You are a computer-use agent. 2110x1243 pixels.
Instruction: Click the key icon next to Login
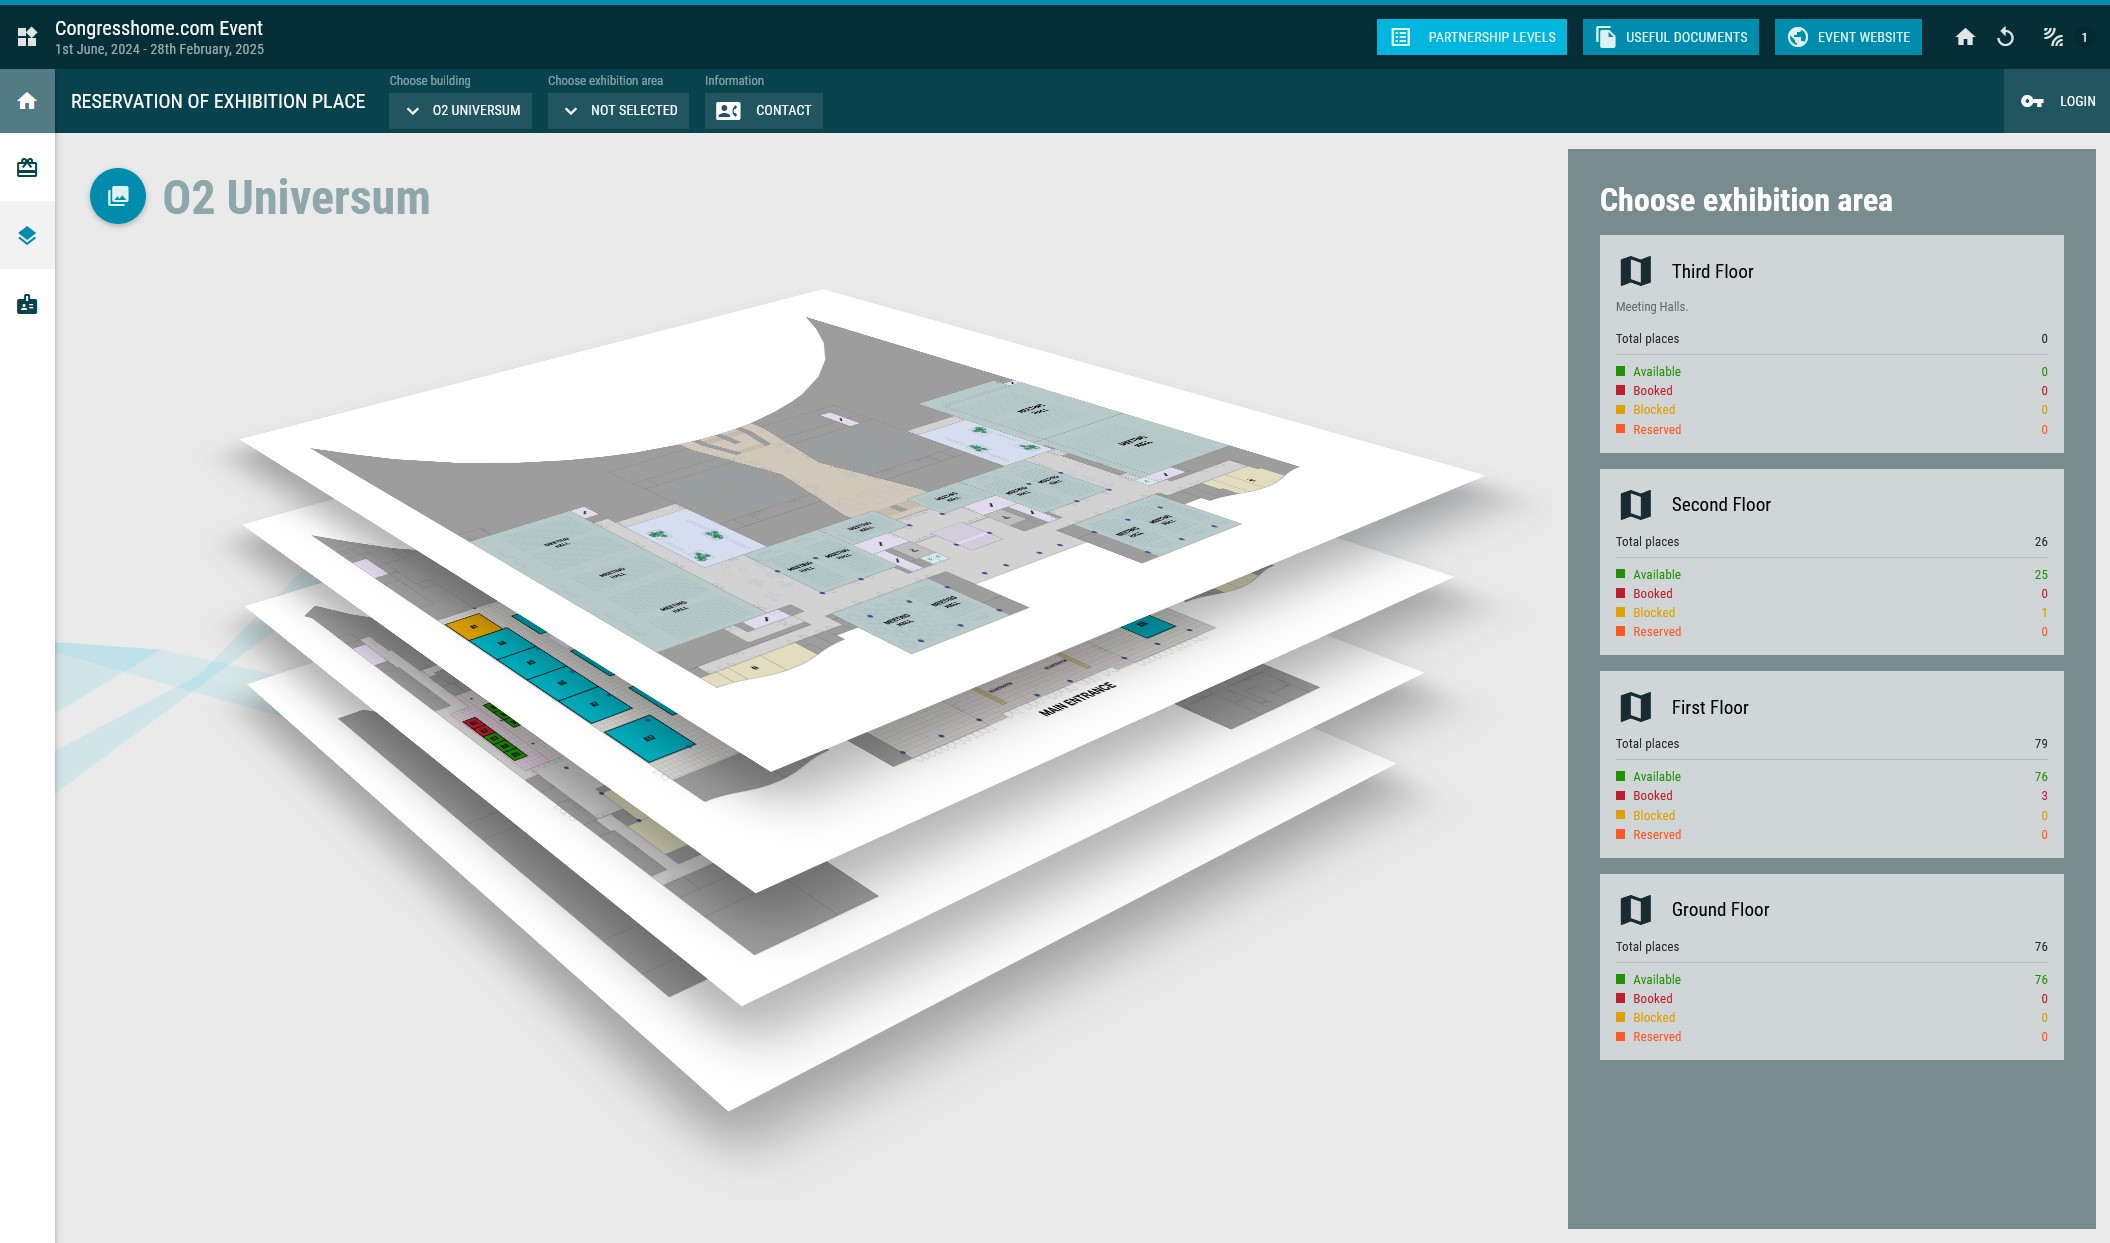click(x=2032, y=101)
